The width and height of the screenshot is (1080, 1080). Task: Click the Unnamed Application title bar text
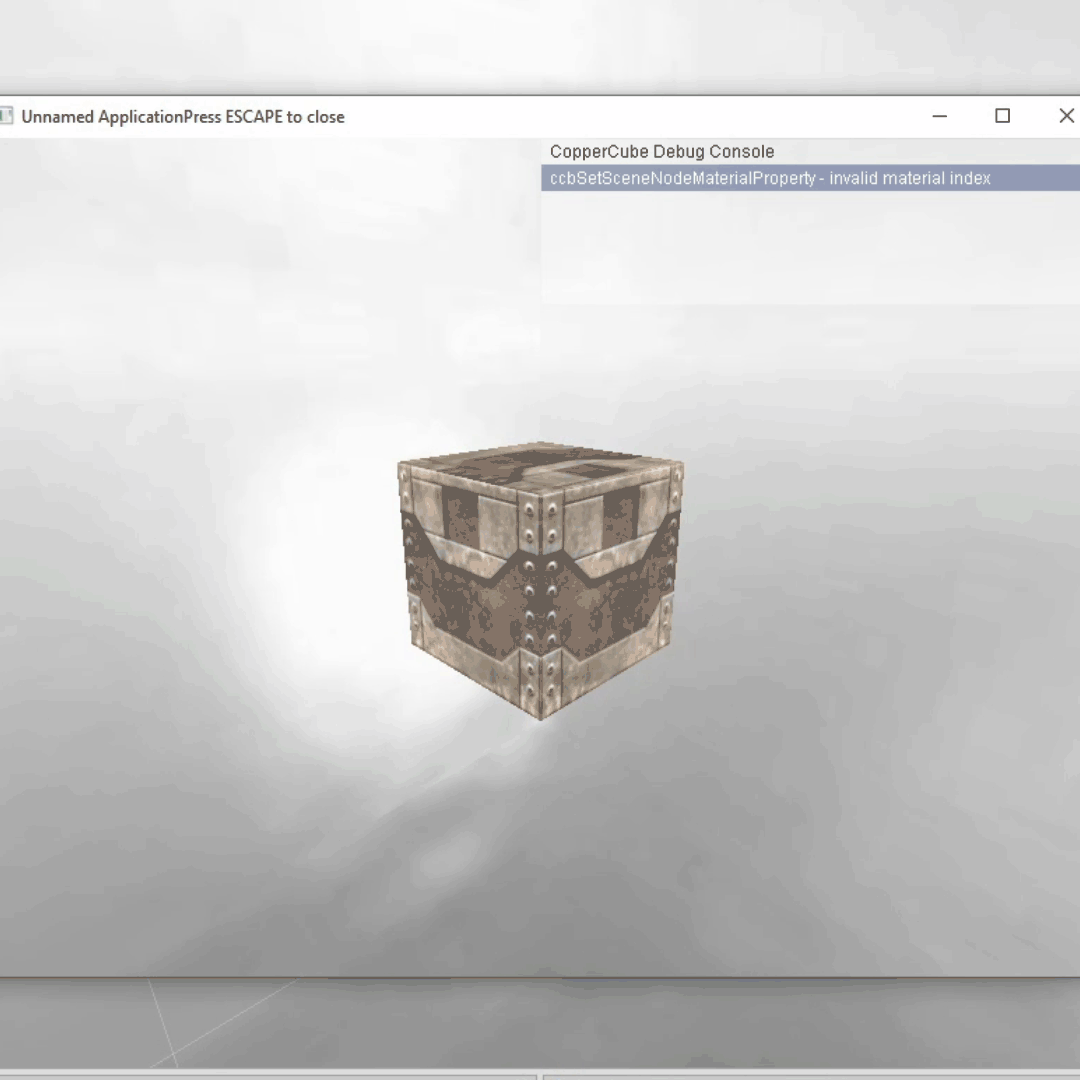183,117
